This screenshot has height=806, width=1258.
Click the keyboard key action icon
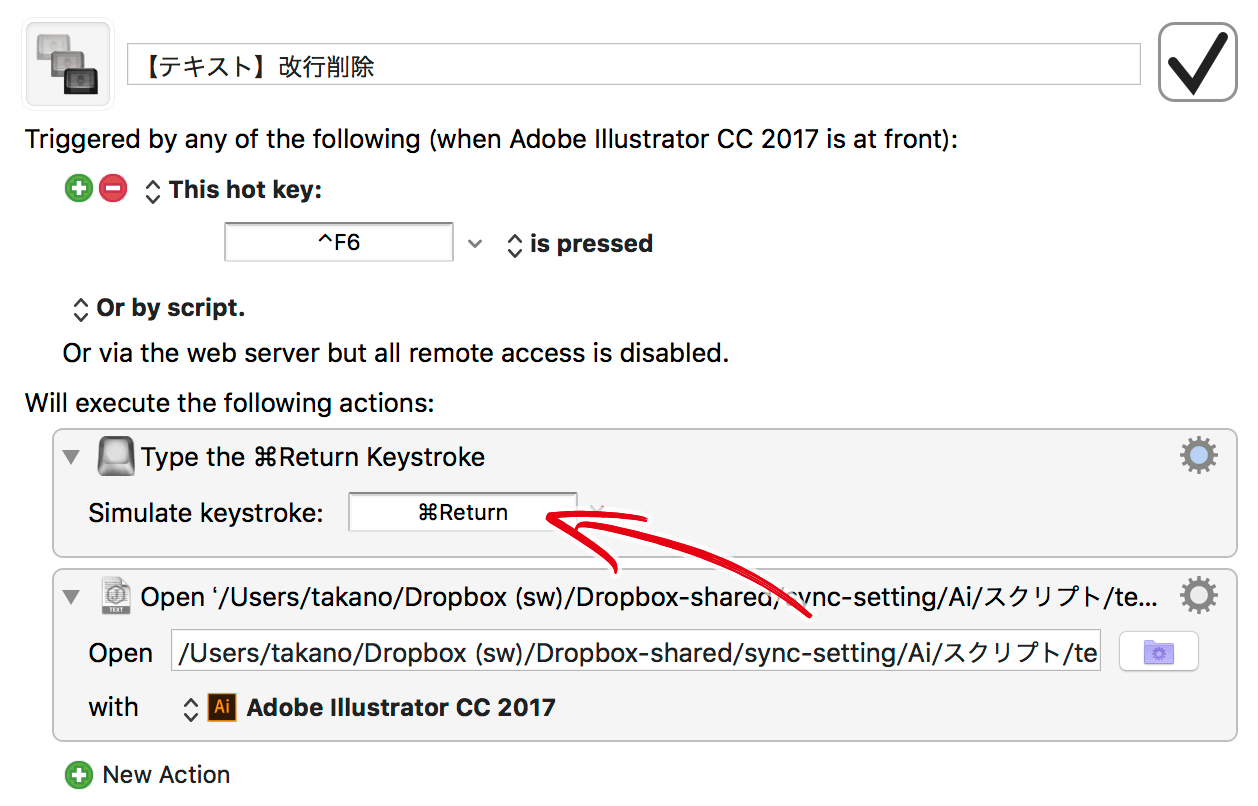tap(116, 457)
